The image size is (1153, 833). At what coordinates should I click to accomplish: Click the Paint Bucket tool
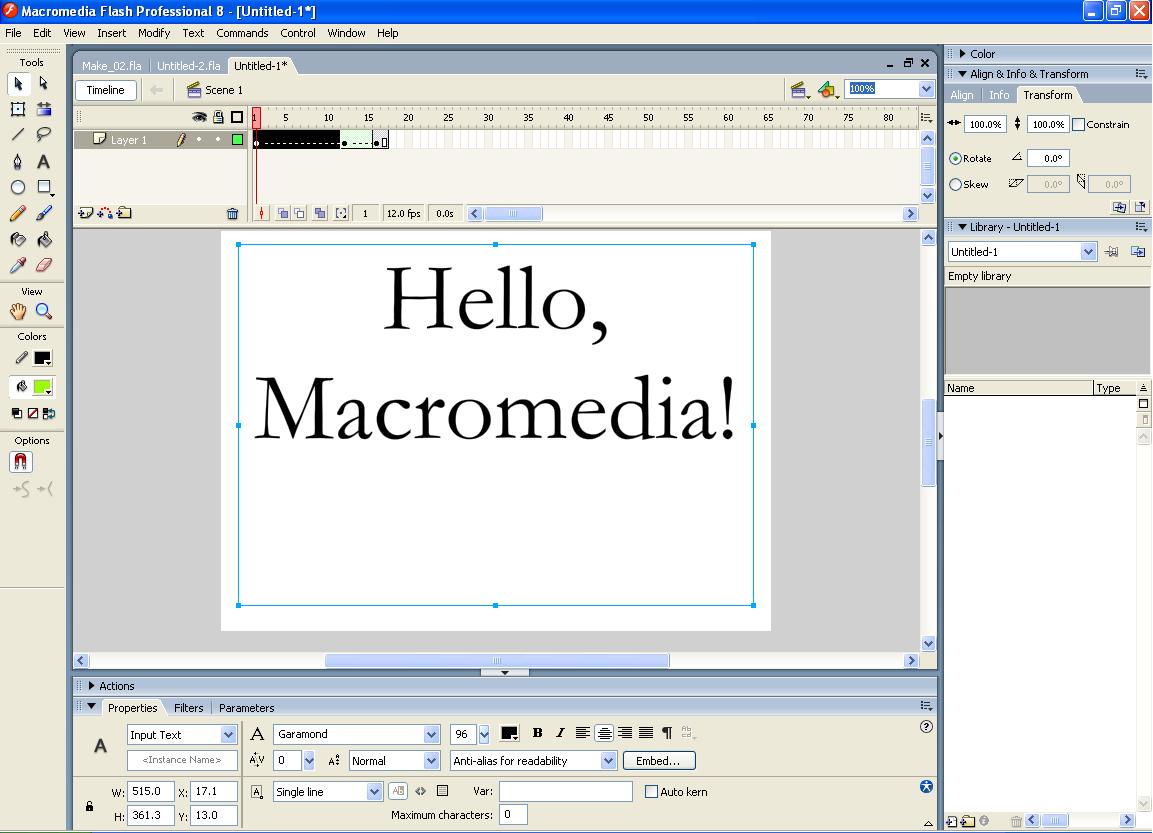44,240
